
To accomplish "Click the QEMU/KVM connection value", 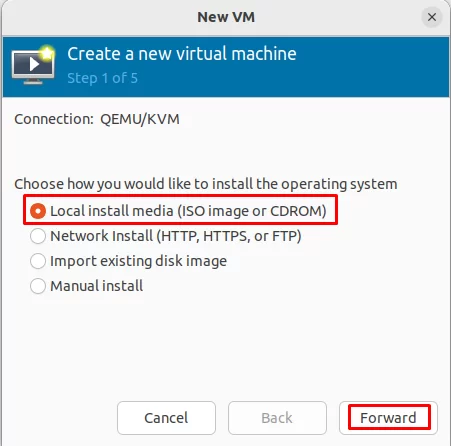I will 140,119.
